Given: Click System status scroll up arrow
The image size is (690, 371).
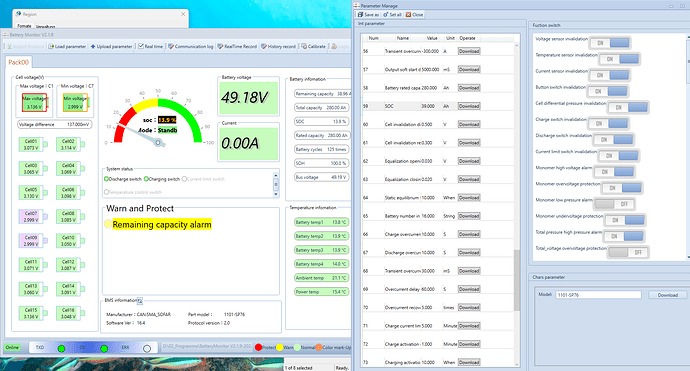Looking at the screenshot, I should pos(276,175).
